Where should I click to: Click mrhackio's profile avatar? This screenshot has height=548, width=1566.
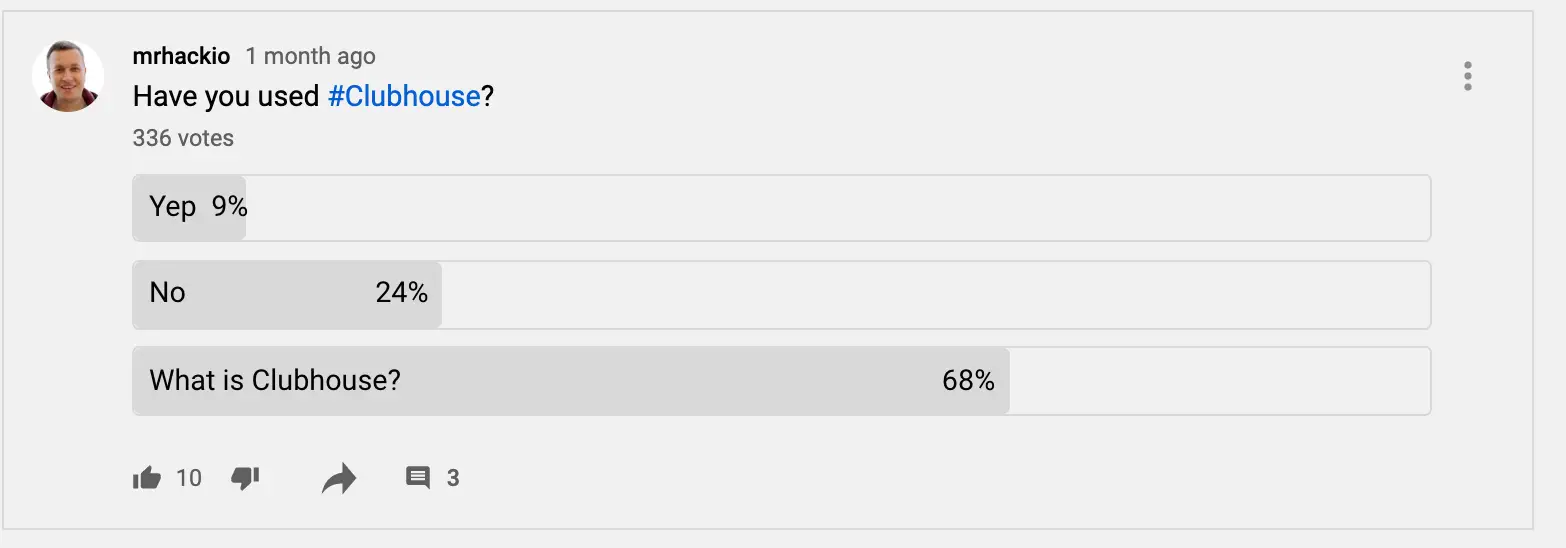coord(68,76)
